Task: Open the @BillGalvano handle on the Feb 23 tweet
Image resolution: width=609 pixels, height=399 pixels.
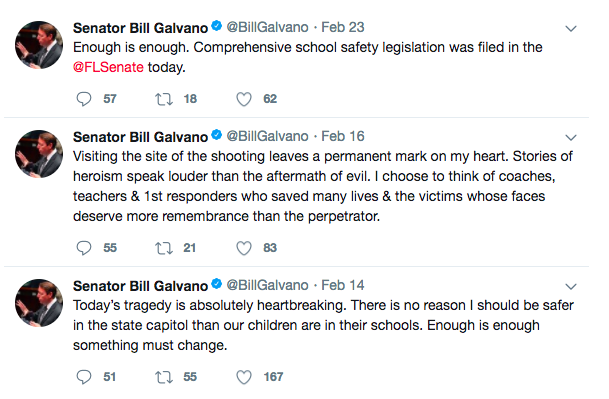Action: click(267, 27)
